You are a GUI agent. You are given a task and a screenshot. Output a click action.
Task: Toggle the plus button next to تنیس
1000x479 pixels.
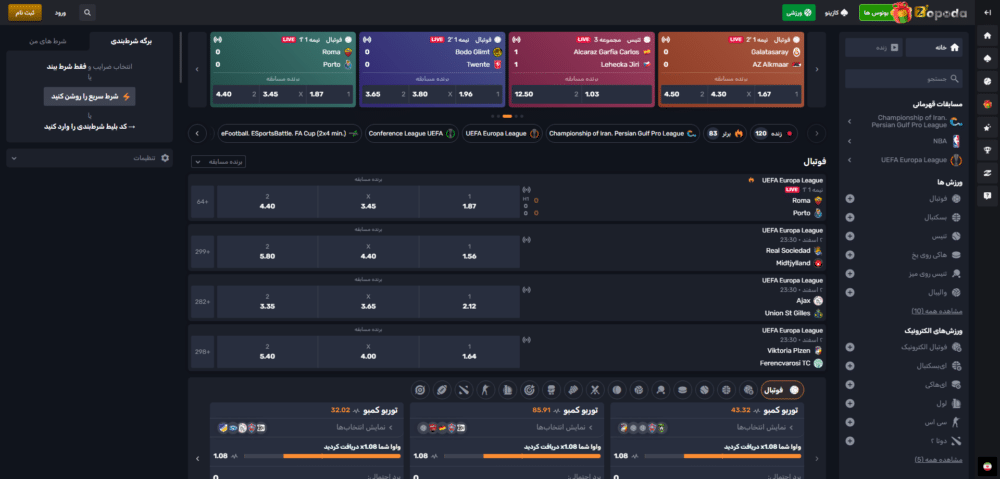click(849, 236)
